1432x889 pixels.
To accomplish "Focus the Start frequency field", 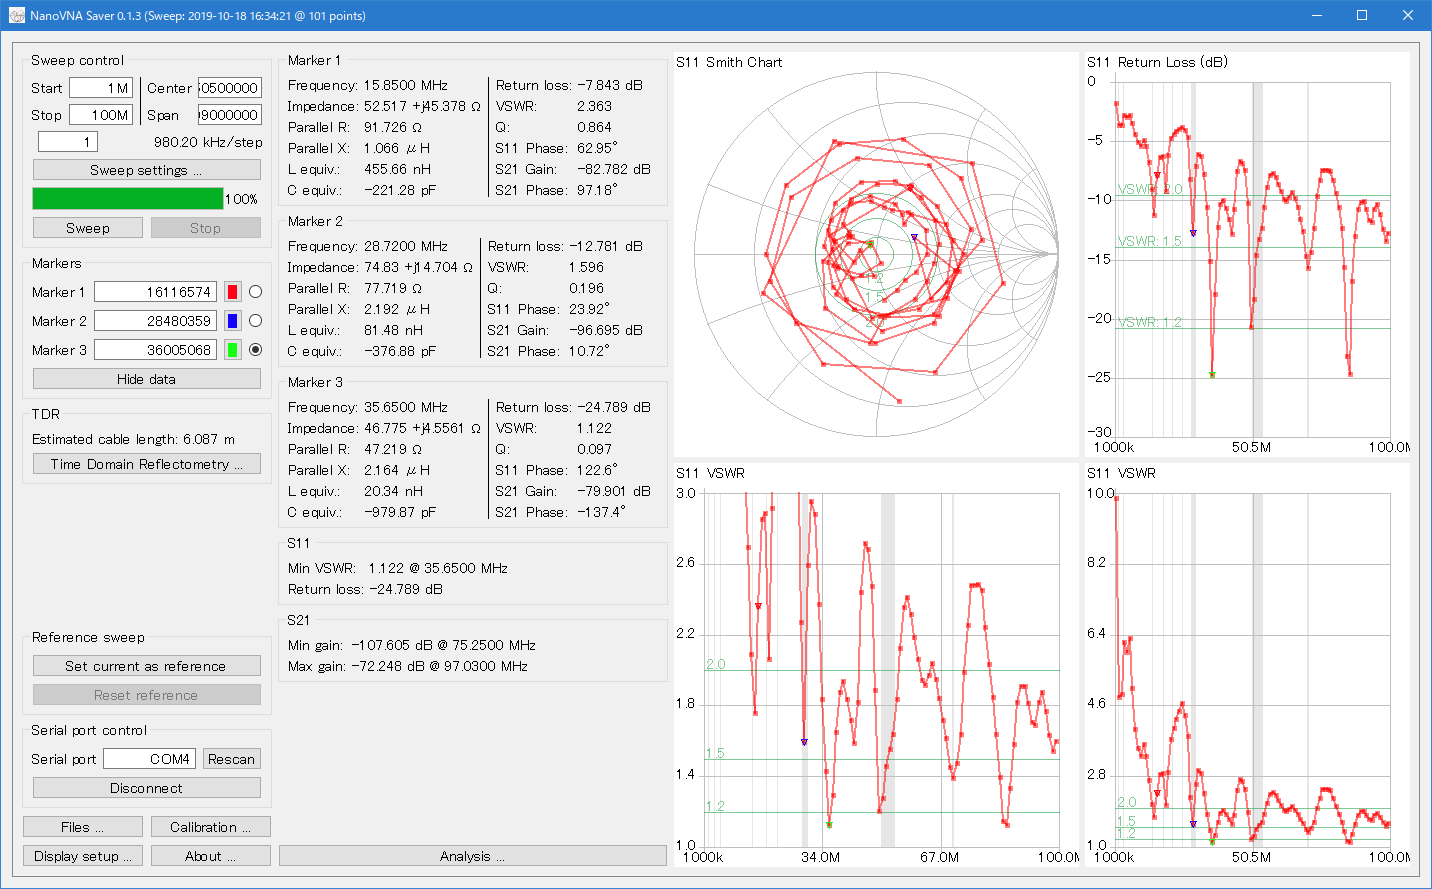I will coord(101,88).
